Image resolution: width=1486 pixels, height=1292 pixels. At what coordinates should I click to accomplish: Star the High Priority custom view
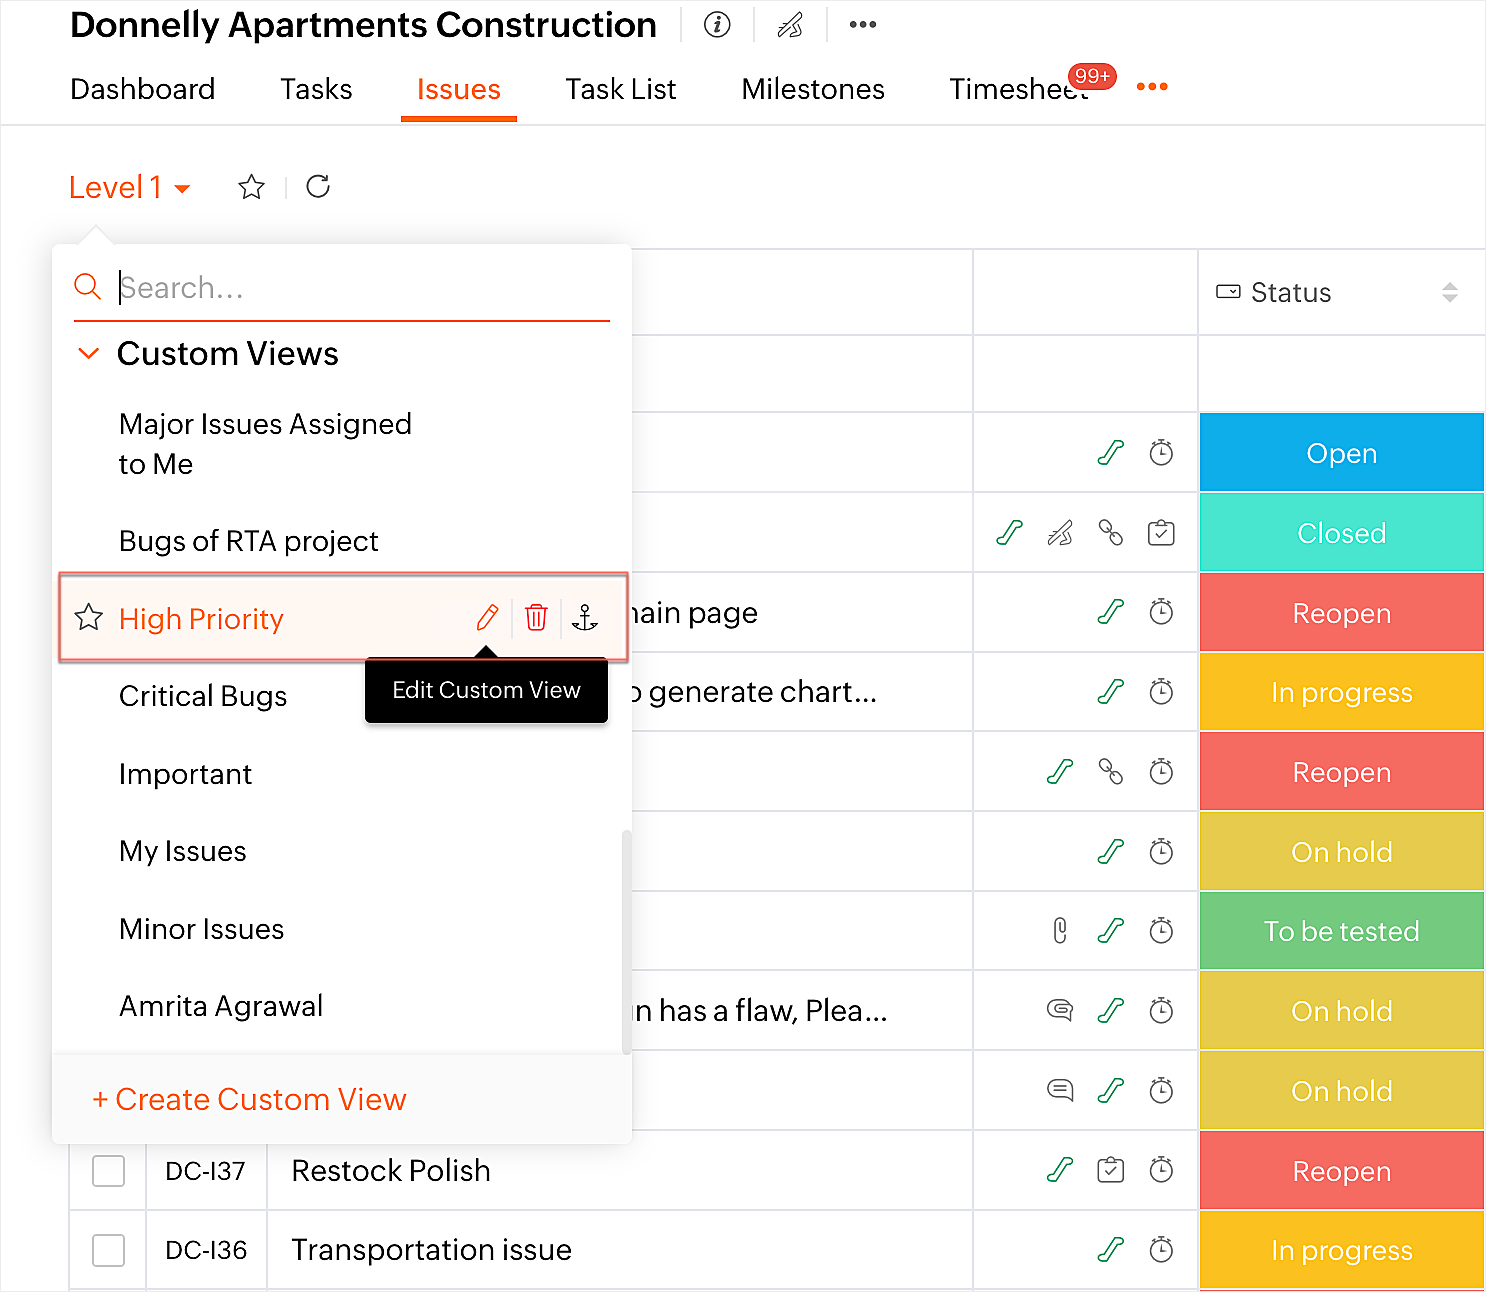(89, 618)
